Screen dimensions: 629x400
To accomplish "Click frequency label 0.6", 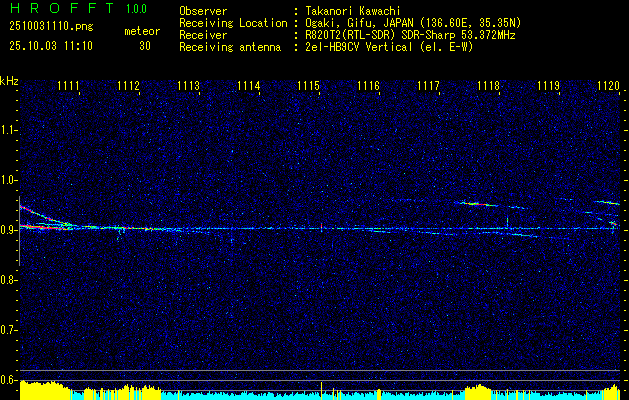I will point(8,380).
